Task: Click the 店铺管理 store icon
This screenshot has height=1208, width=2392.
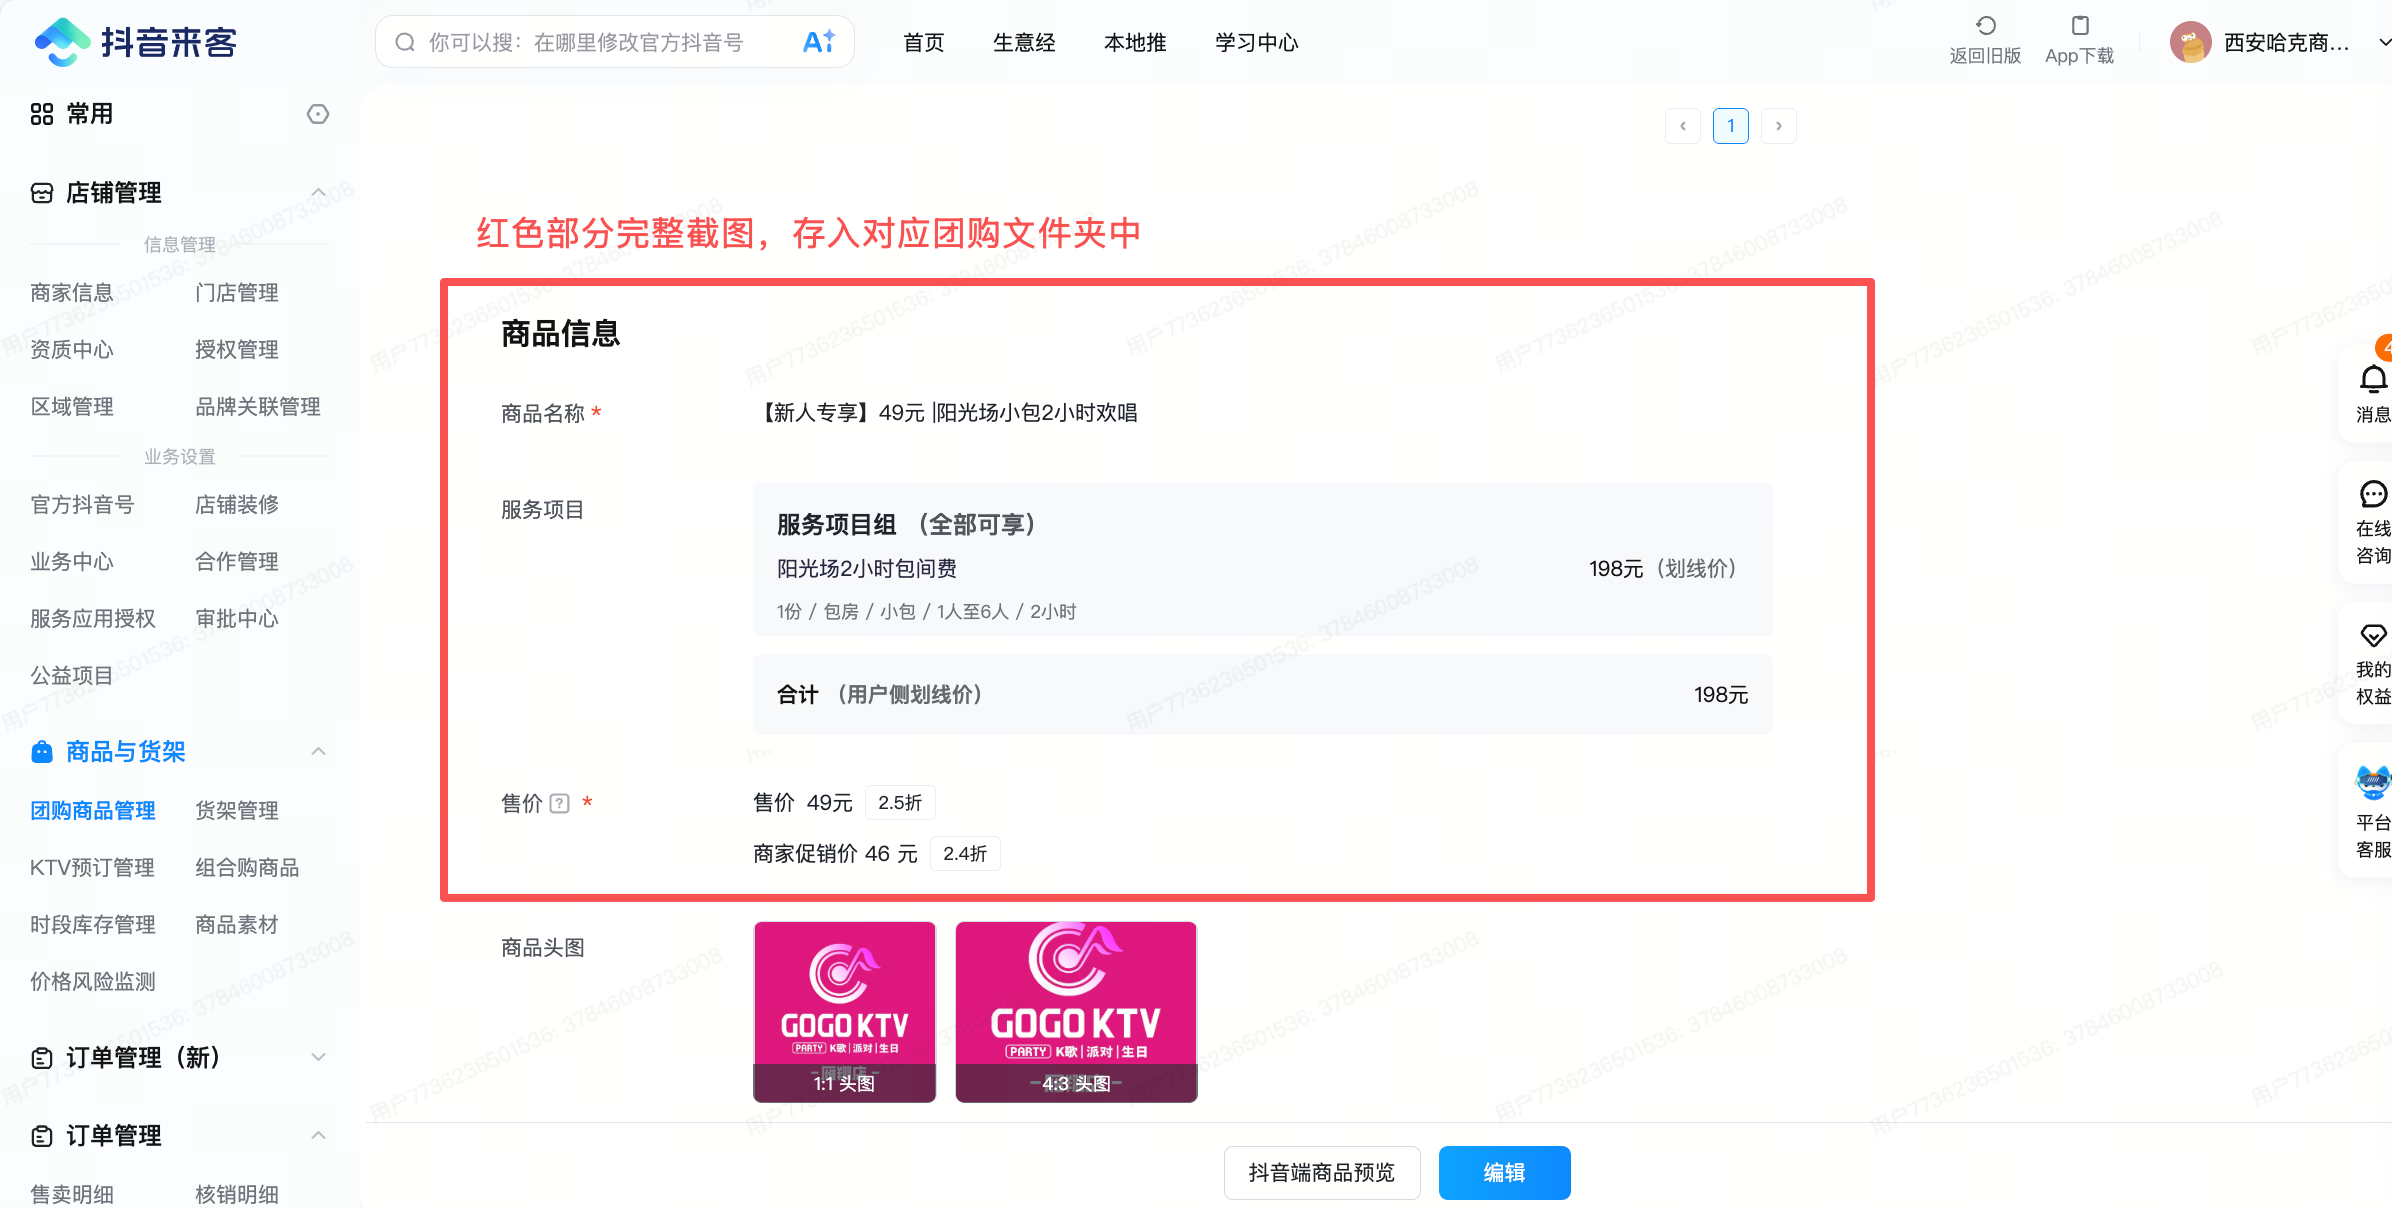Action: [x=41, y=193]
